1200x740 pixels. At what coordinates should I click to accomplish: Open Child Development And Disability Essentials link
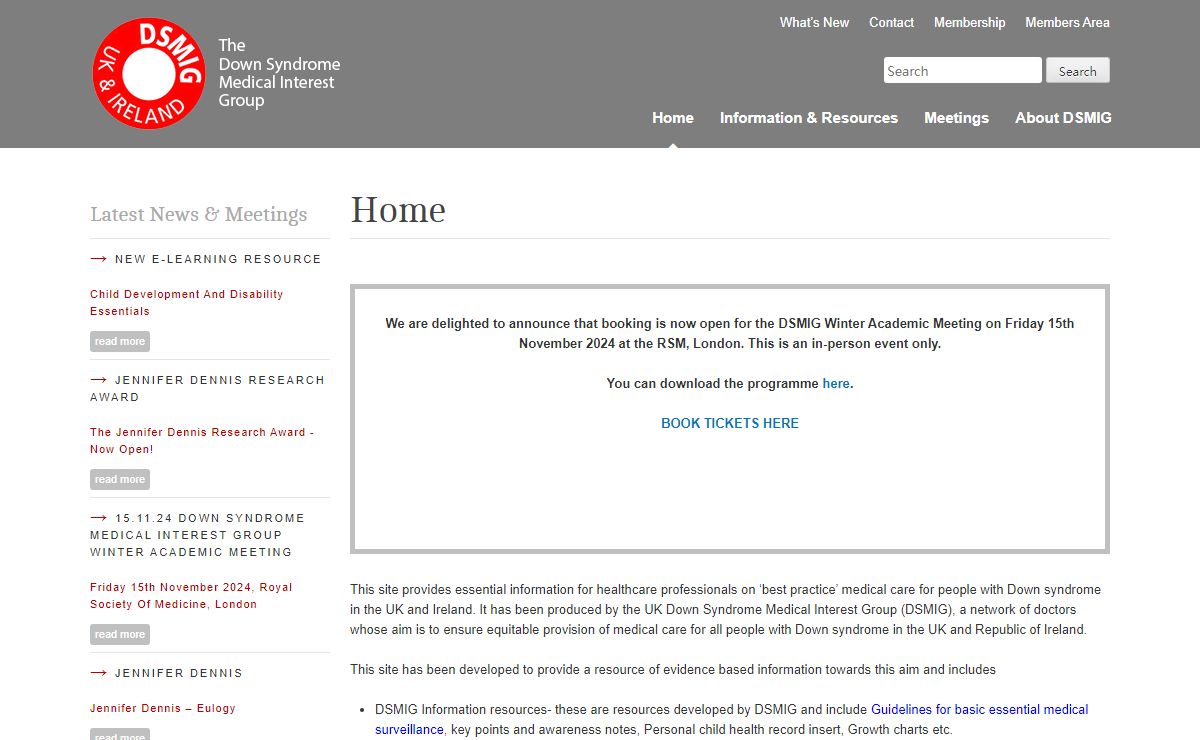187,302
